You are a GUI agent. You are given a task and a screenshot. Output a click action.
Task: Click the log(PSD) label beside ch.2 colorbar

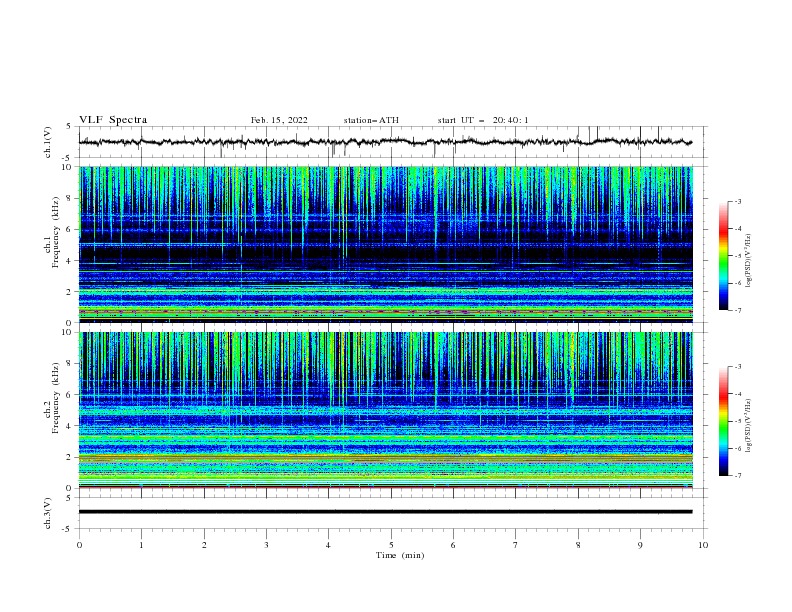[x=749, y=426]
